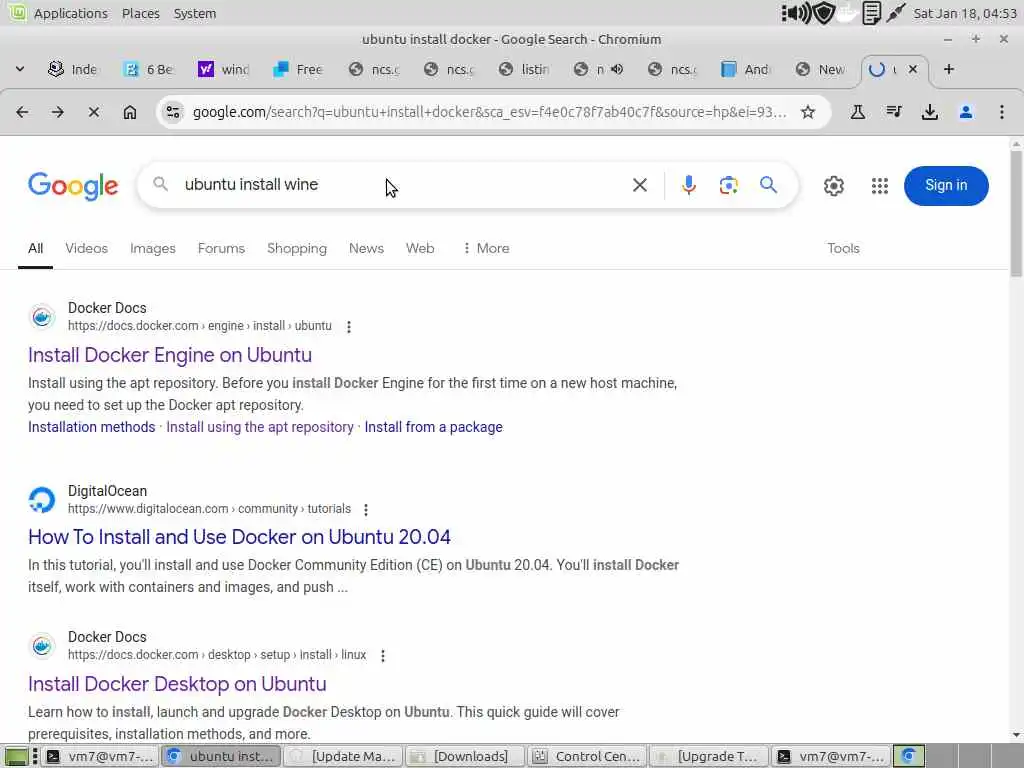Open options for the Docker Engine result
1024x768 pixels.
(349, 327)
